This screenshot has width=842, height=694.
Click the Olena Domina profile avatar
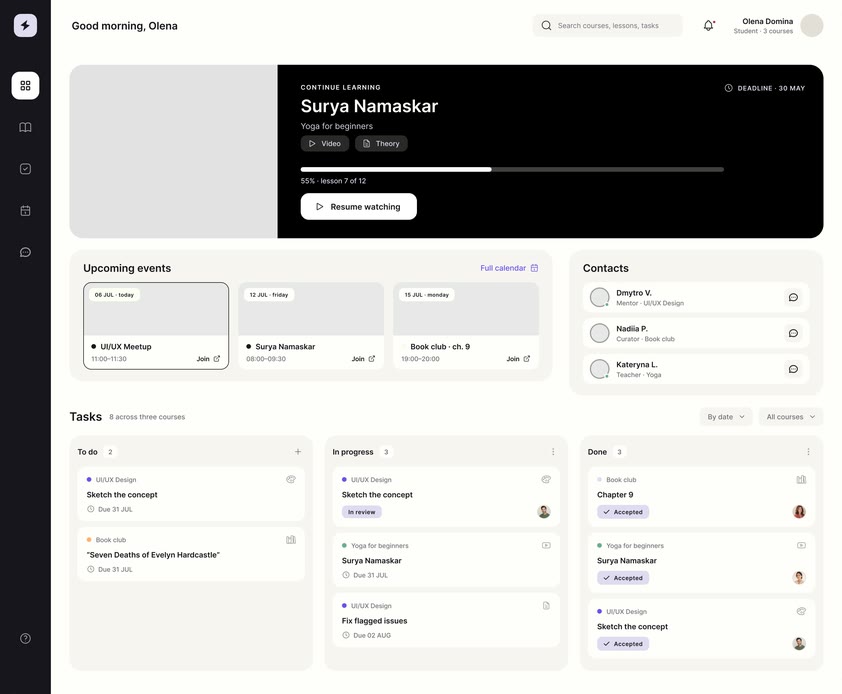tap(811, 25)
